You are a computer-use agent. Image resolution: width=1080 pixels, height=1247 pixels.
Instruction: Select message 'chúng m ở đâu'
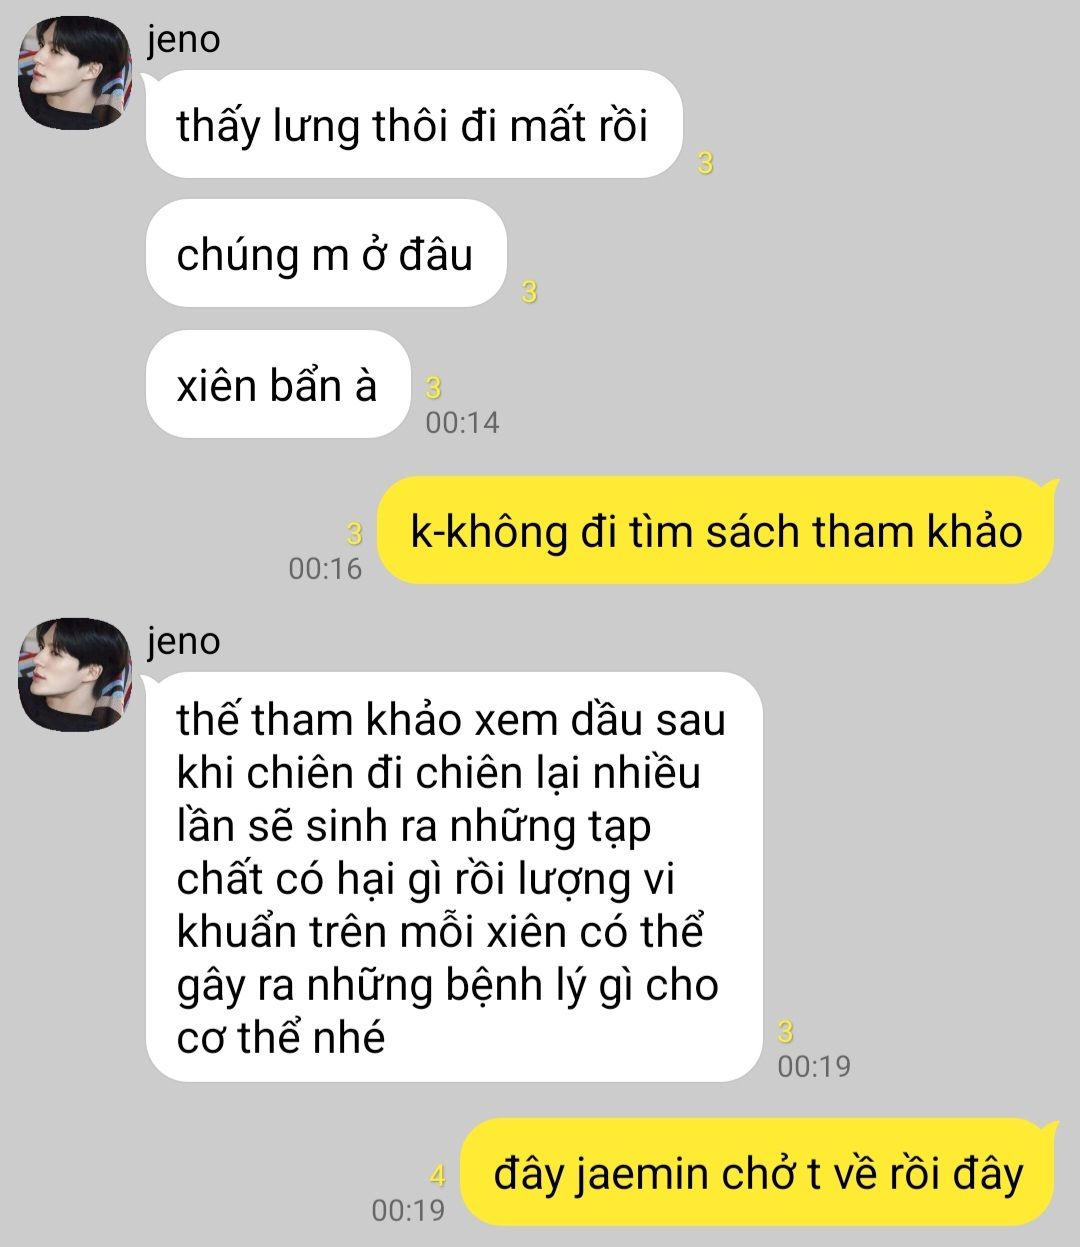[x=325, y=254]
